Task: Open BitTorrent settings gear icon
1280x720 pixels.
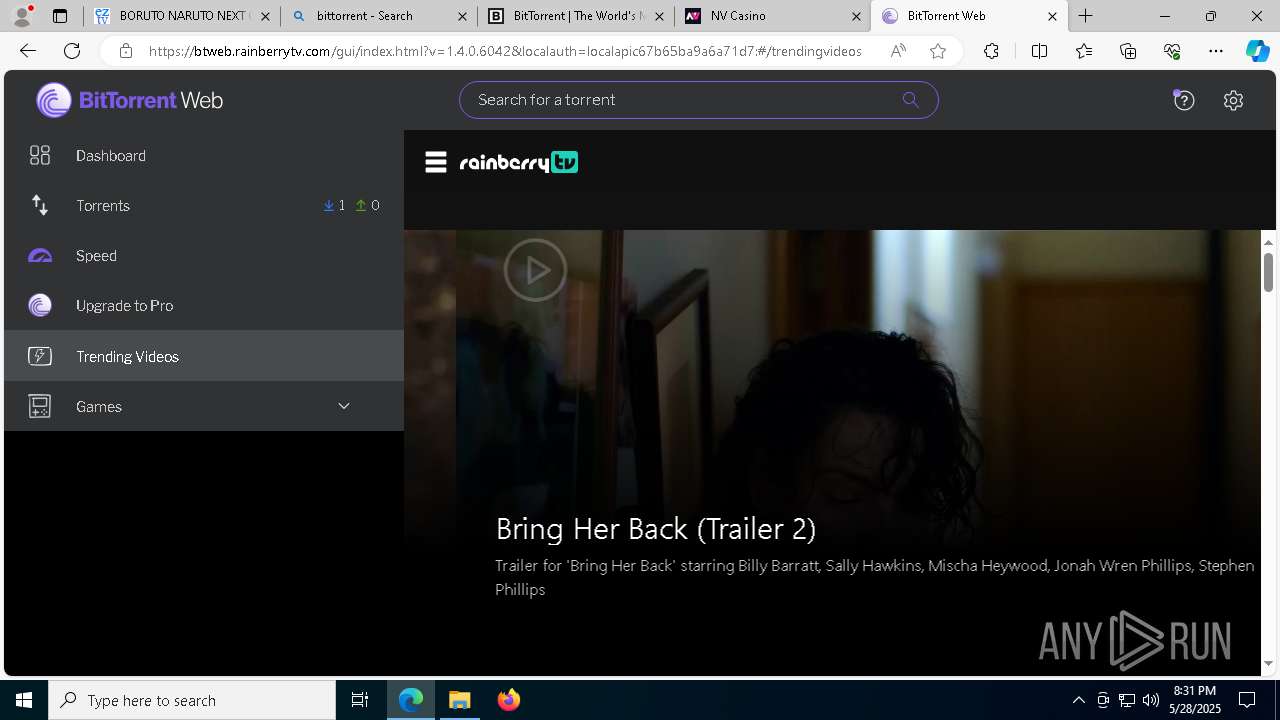Action: [1233, 100]
